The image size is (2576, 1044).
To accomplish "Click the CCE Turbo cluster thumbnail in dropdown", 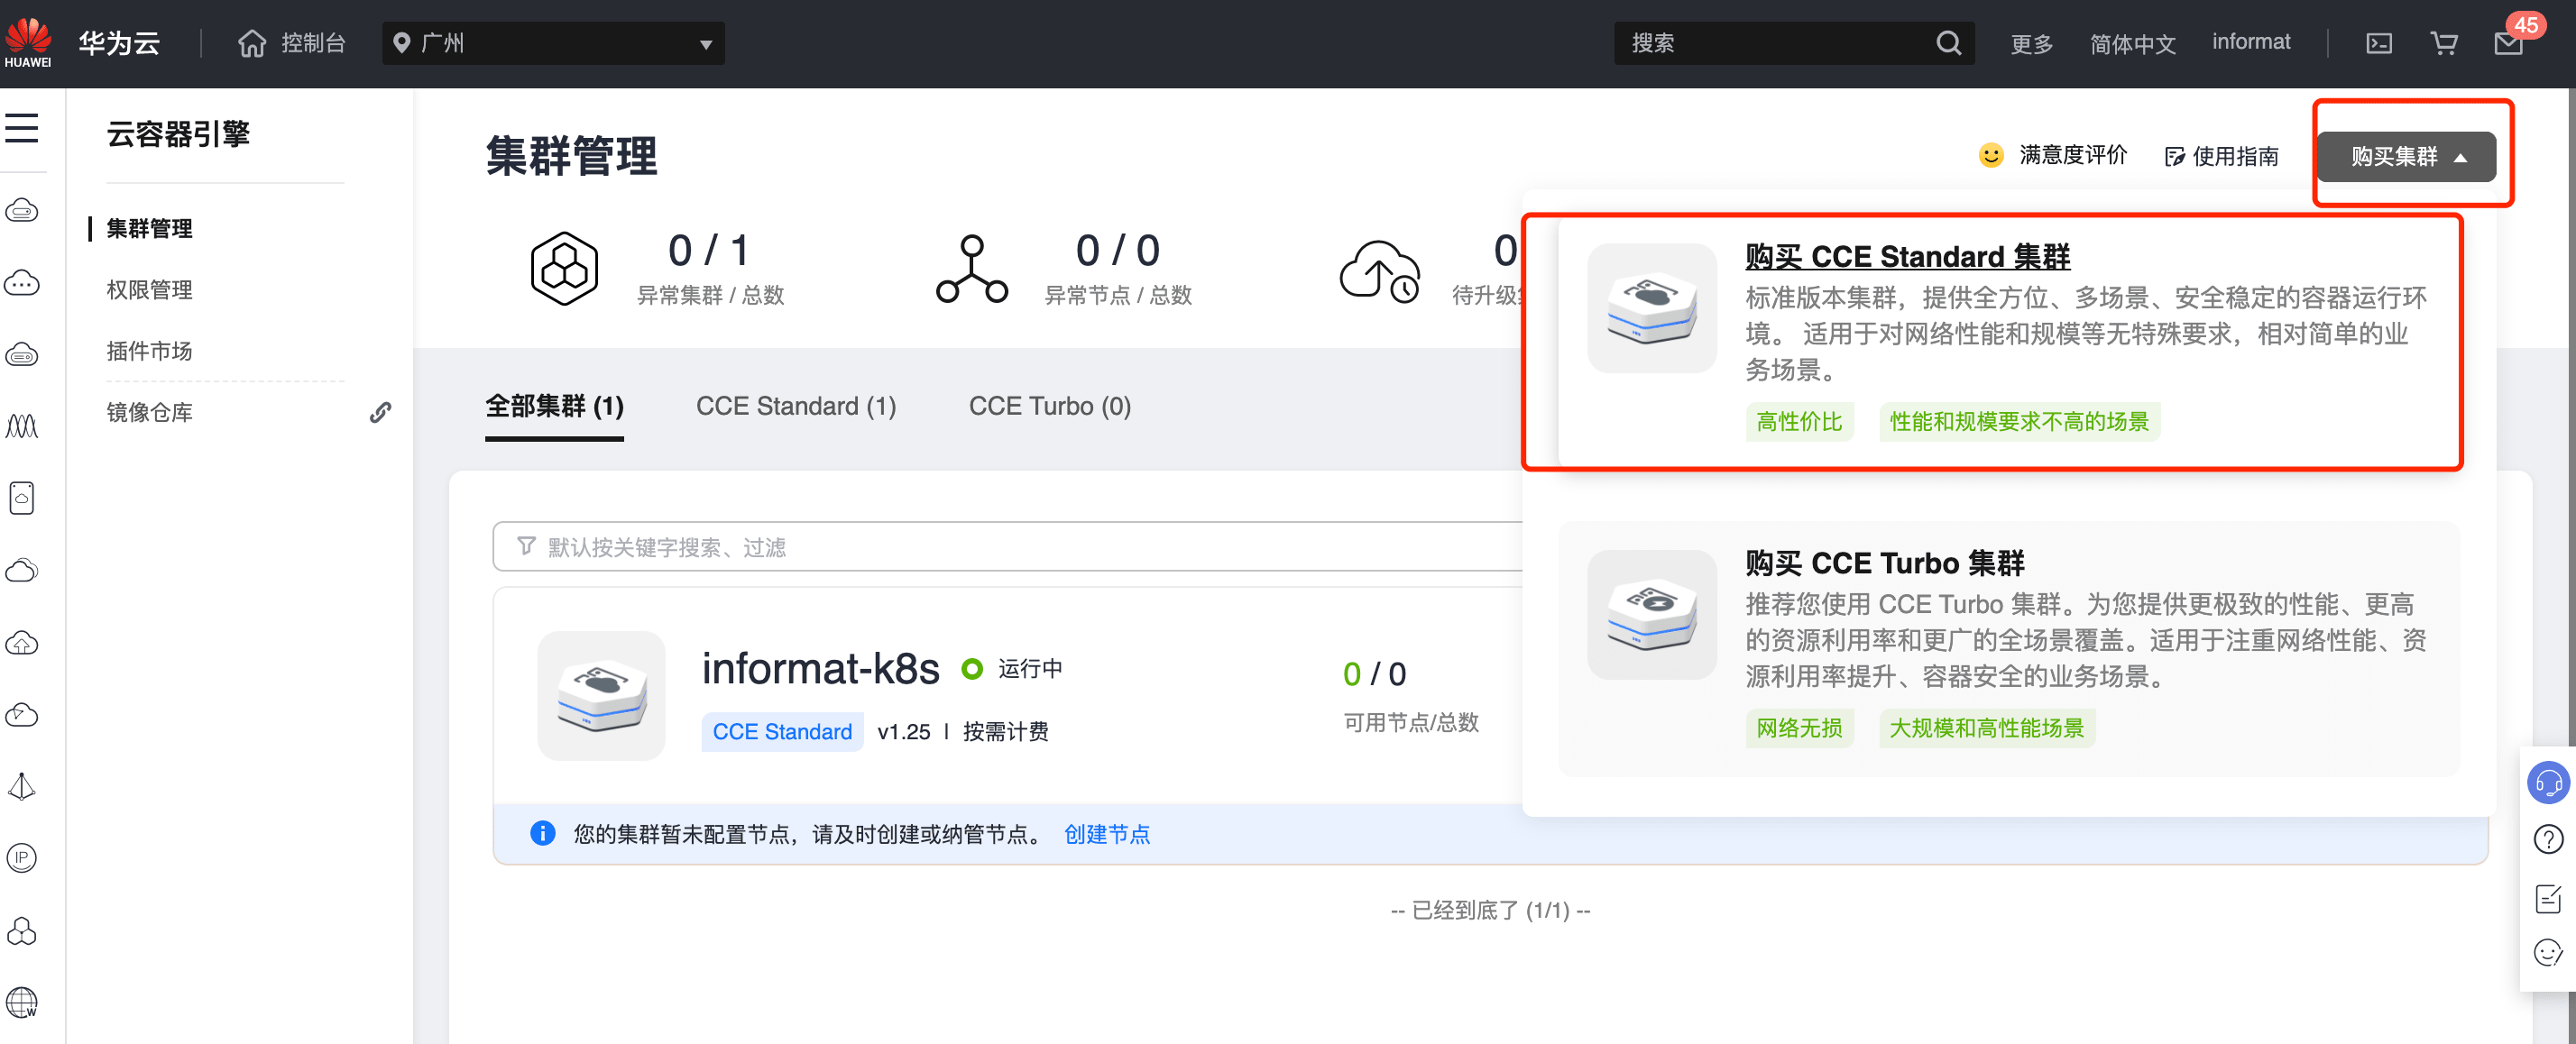I will pyautogui.click(x=1652, y=615).
